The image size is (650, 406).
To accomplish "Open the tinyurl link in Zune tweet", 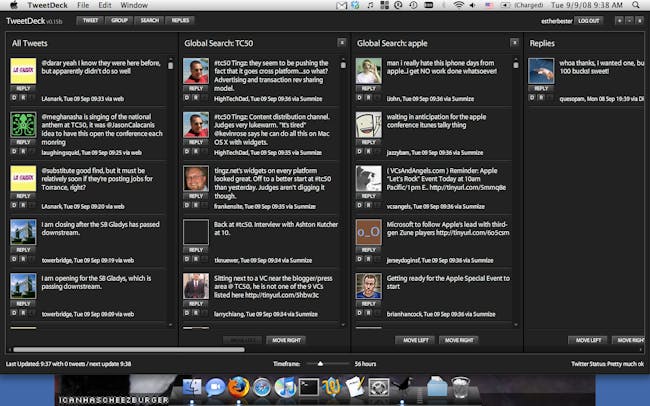I will point(473,233).
